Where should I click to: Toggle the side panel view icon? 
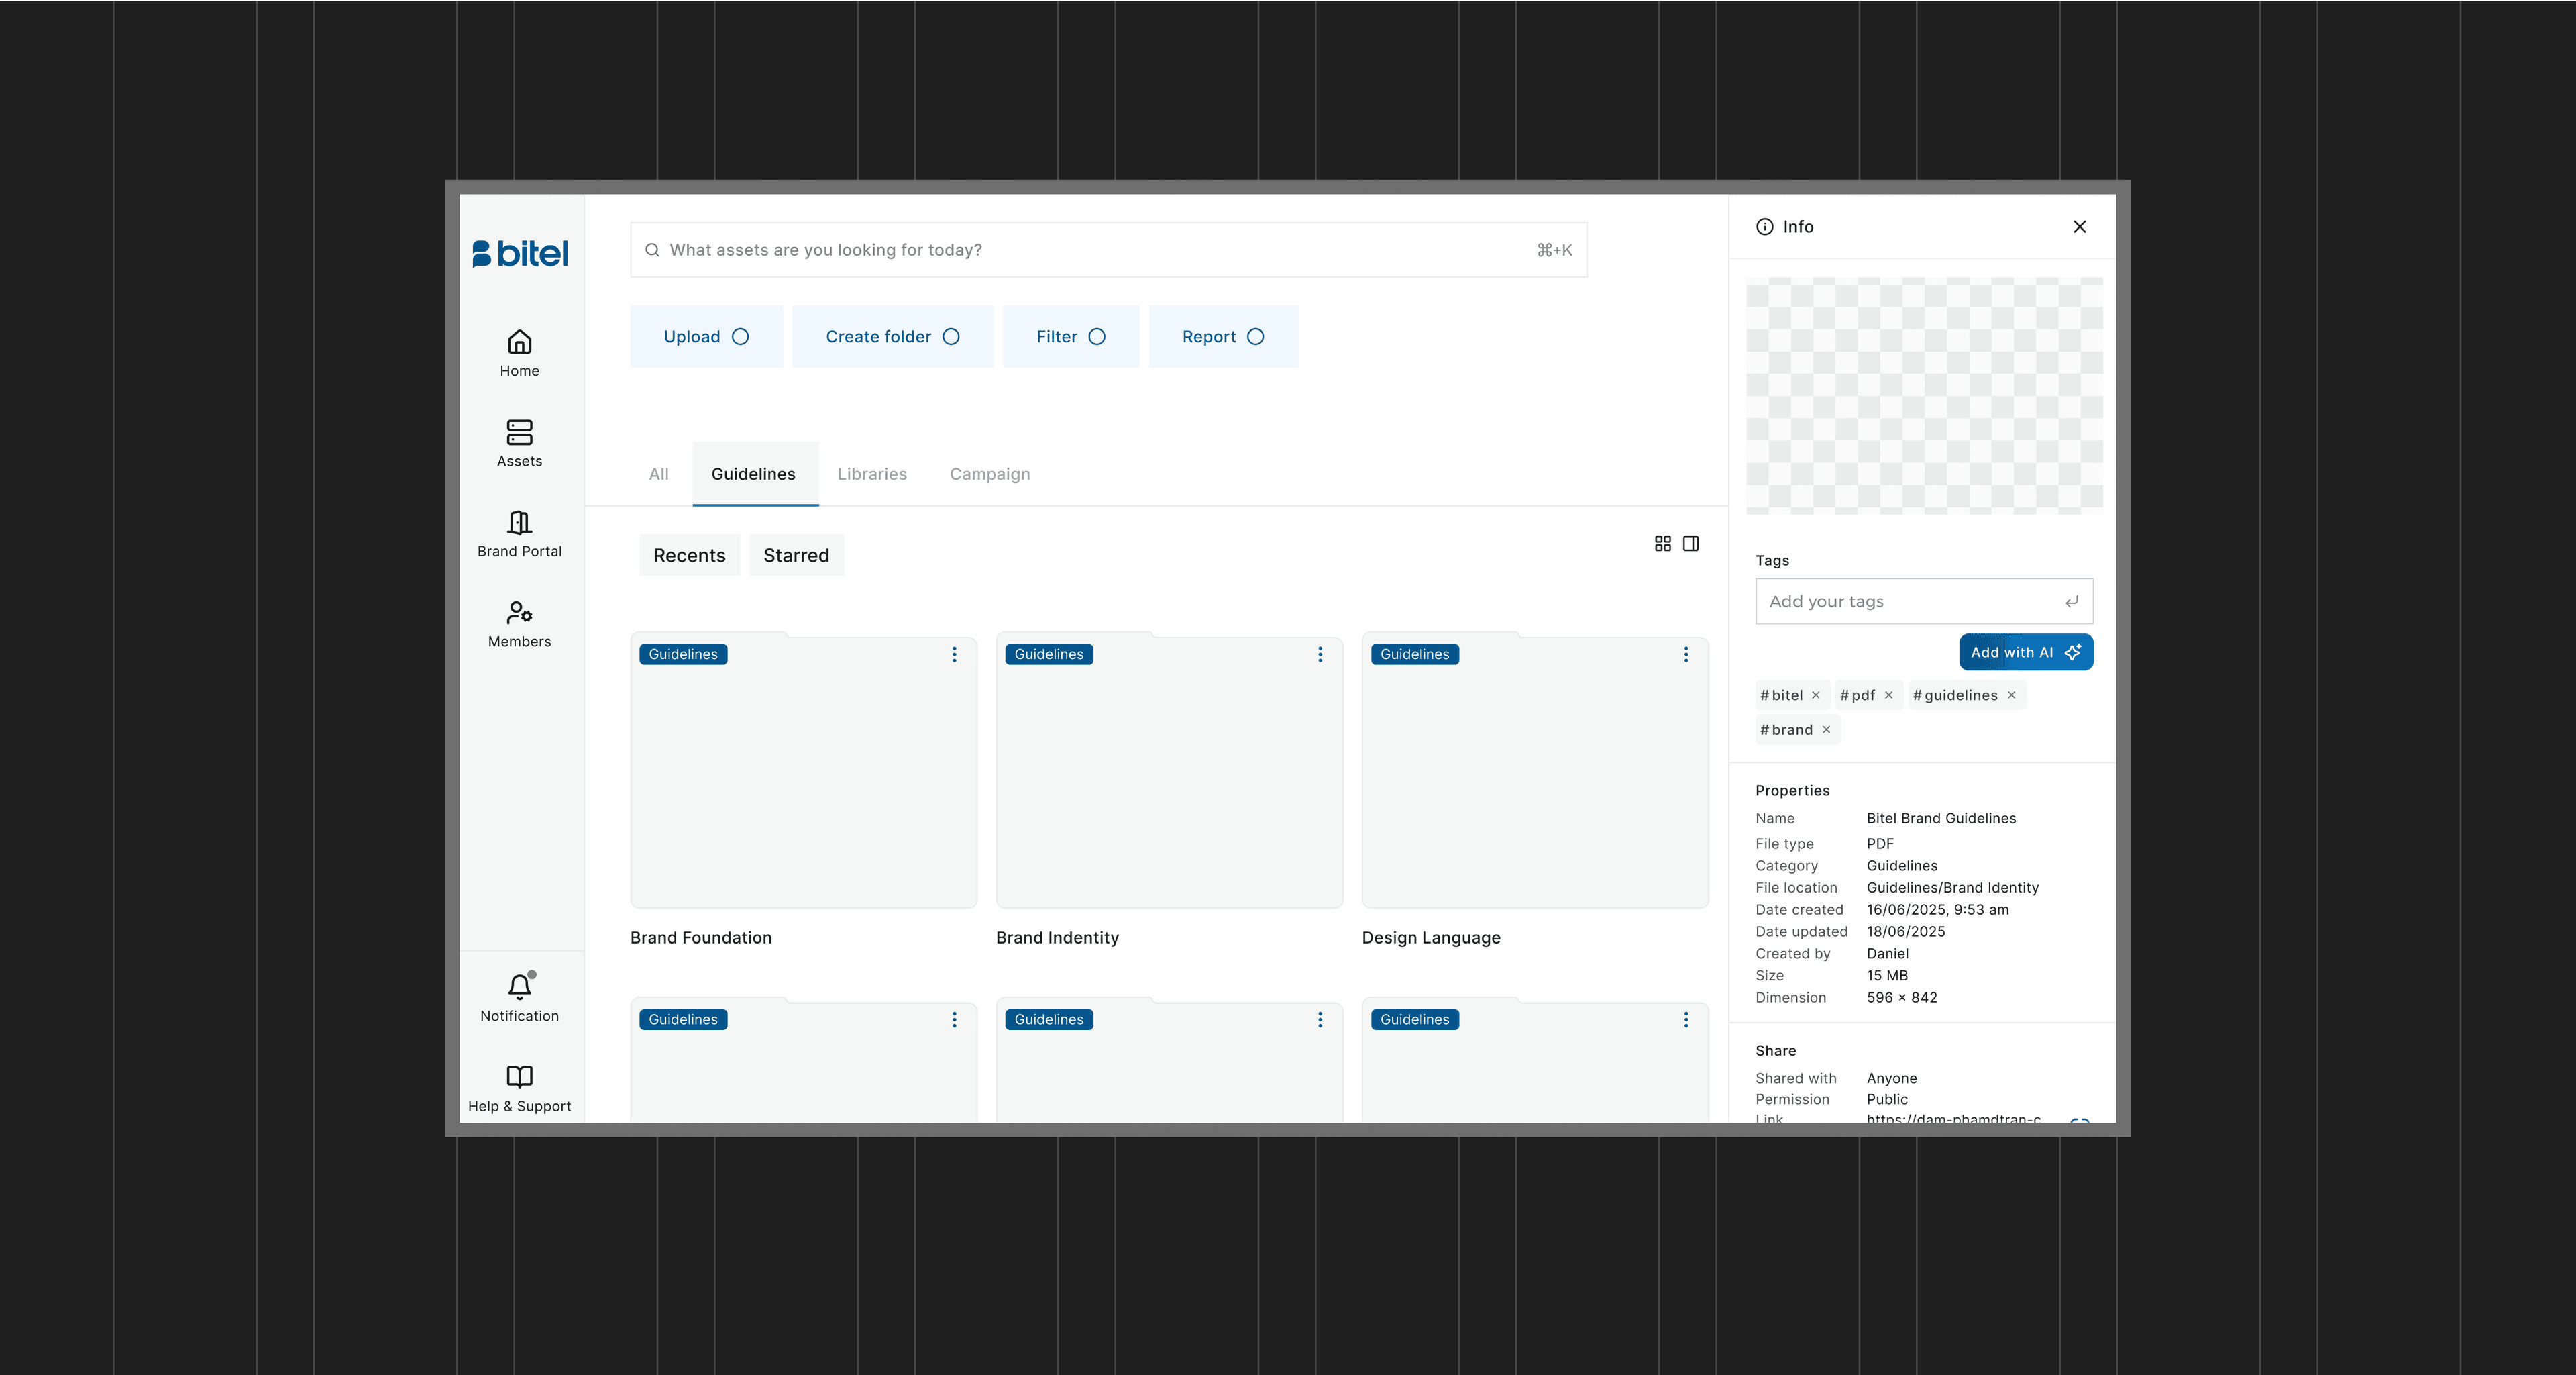[1691, 544]
